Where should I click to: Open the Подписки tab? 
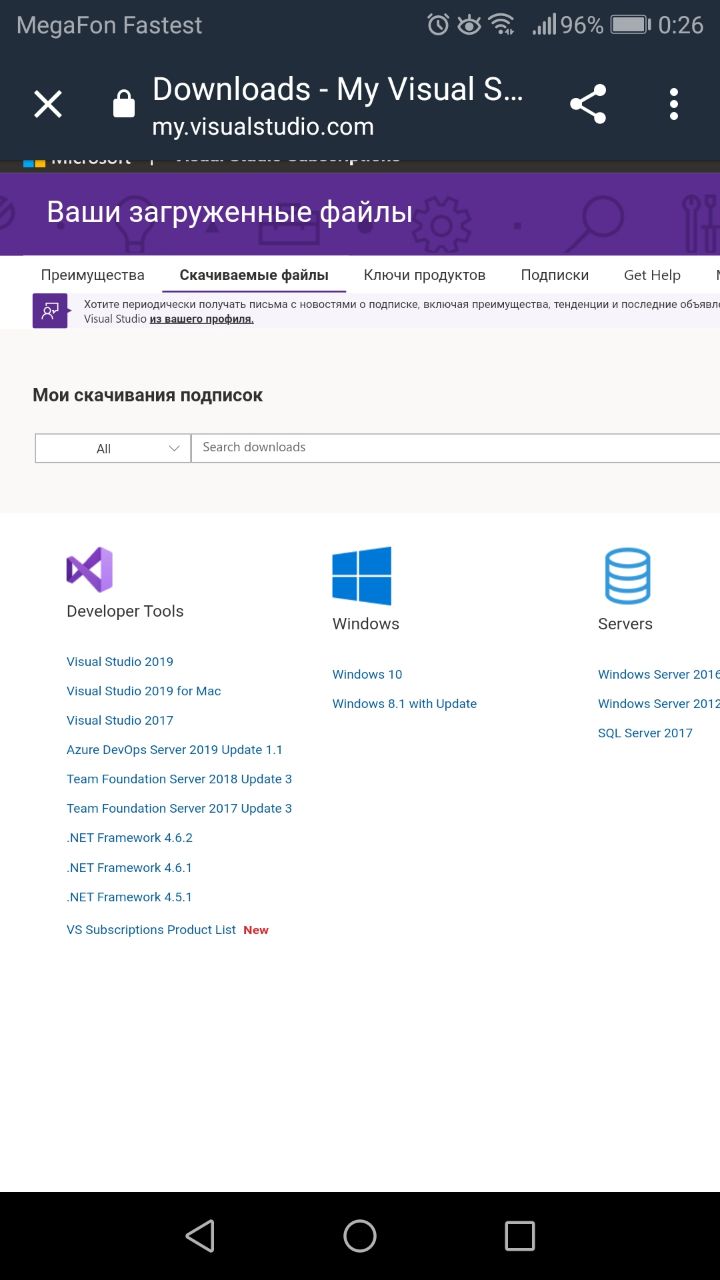point(555,275)
